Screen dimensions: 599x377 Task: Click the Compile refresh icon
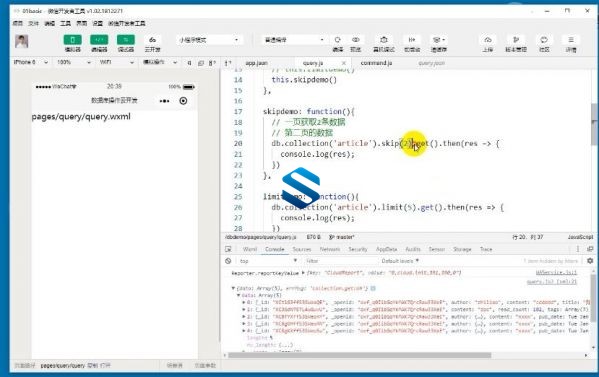pos(338,40)
